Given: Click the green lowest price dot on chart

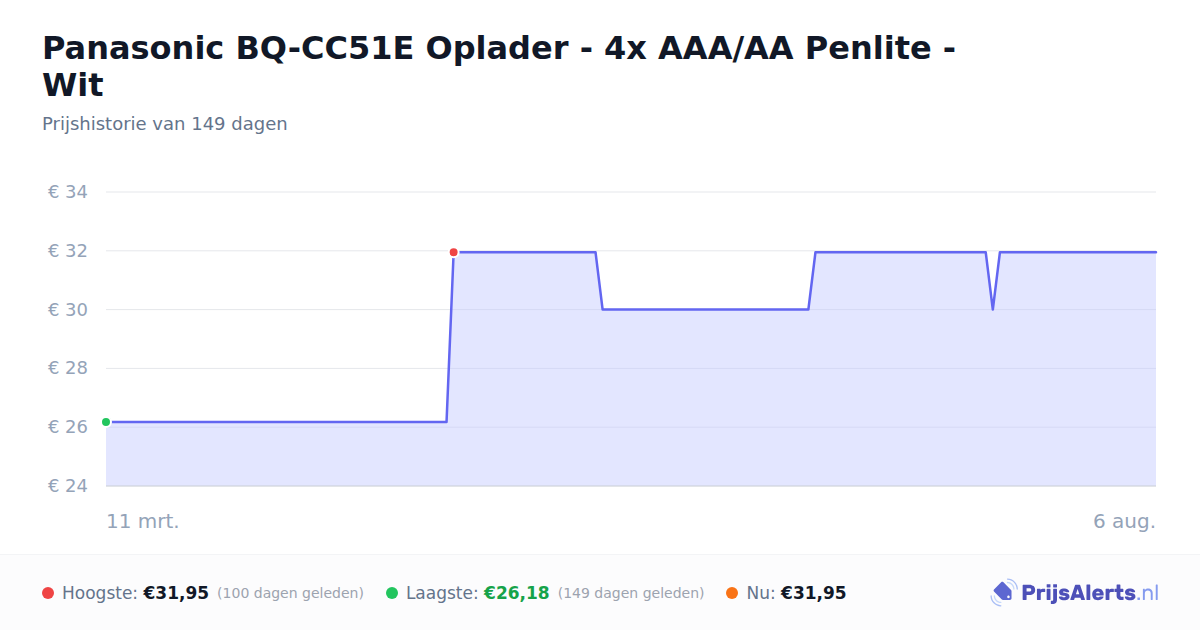Looking at the screenshot, I should tap(106, 422).
